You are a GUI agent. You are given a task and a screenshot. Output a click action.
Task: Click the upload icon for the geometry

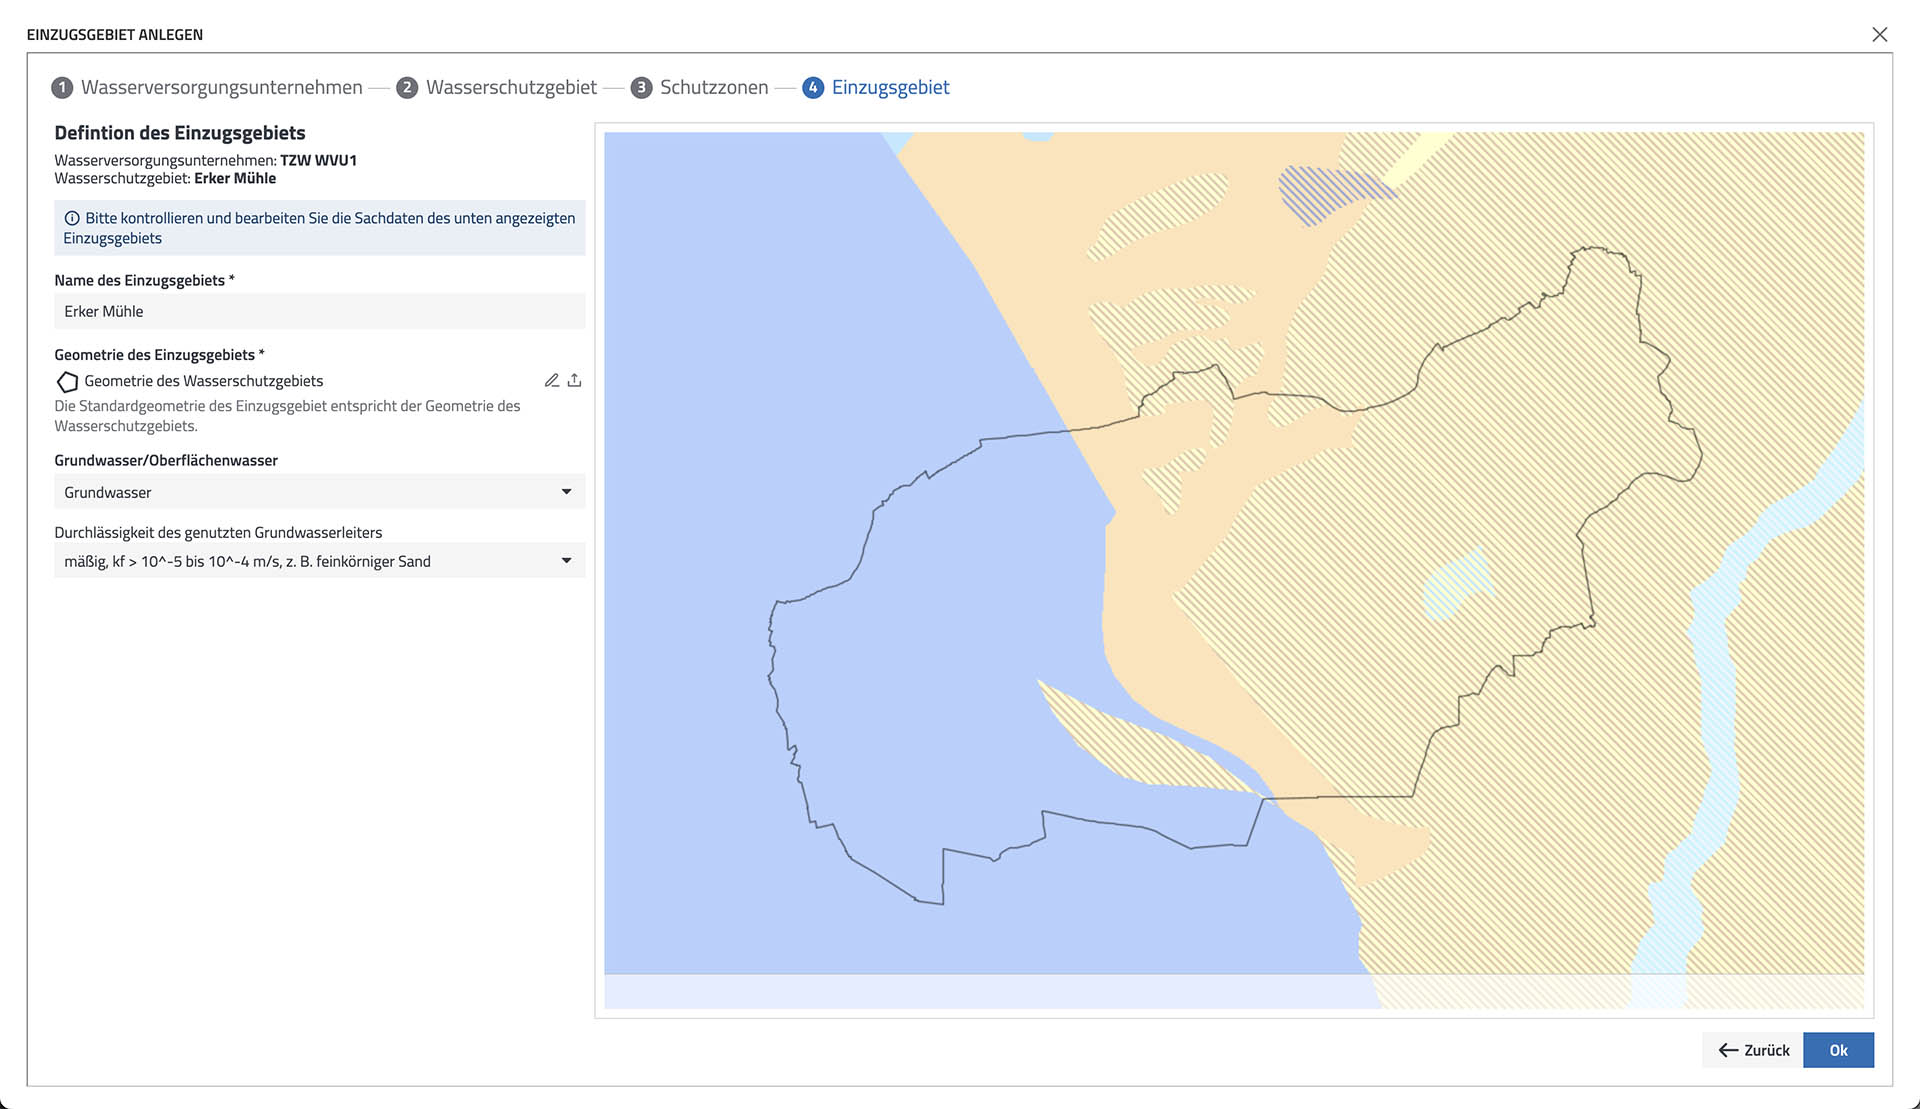574,380
